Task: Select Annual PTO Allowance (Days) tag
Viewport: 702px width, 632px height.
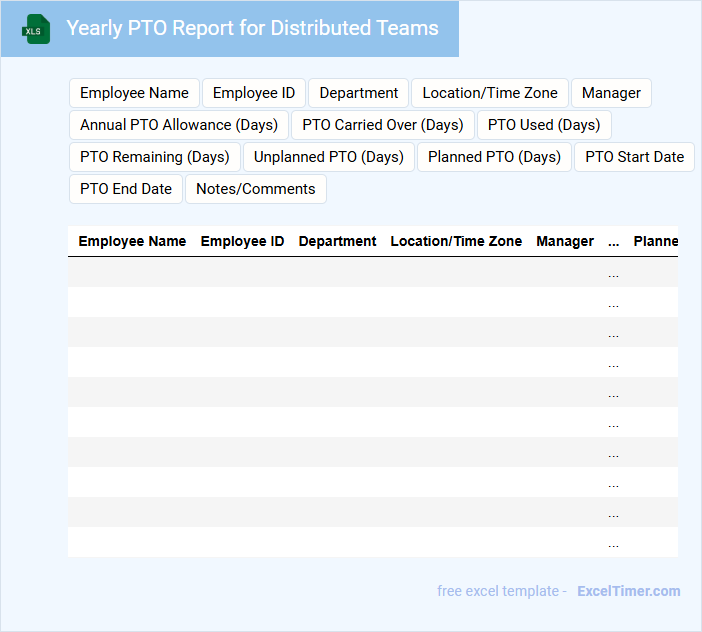Action: click(x=179, y=125)
